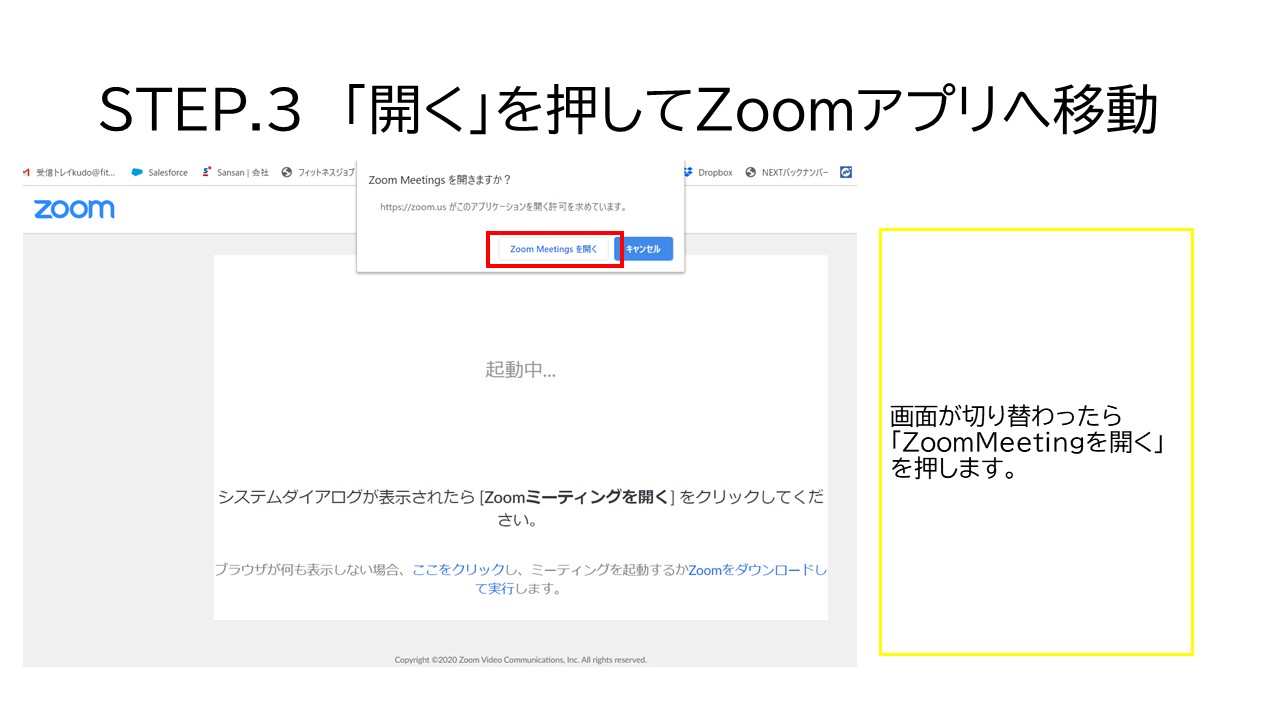
Task: Click the Salesforce cloud bookmark icon
Action: pos(137,172)
